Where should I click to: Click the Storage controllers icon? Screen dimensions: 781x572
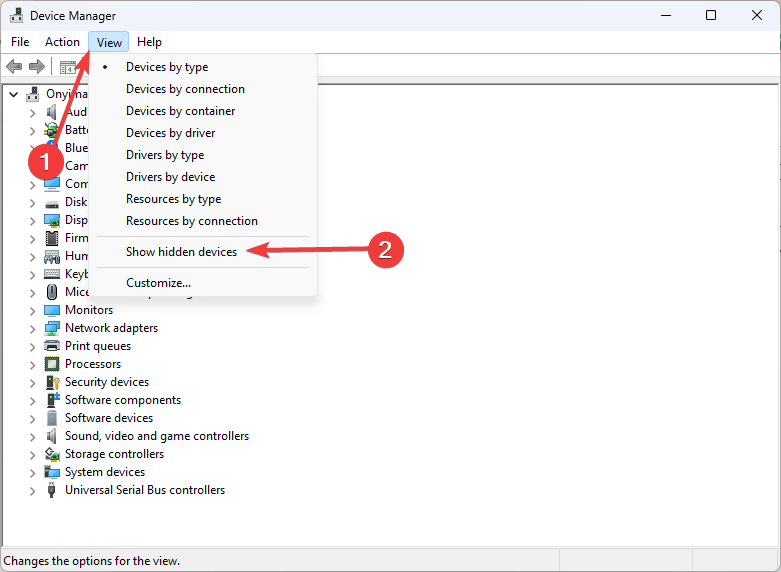(52, 454)
